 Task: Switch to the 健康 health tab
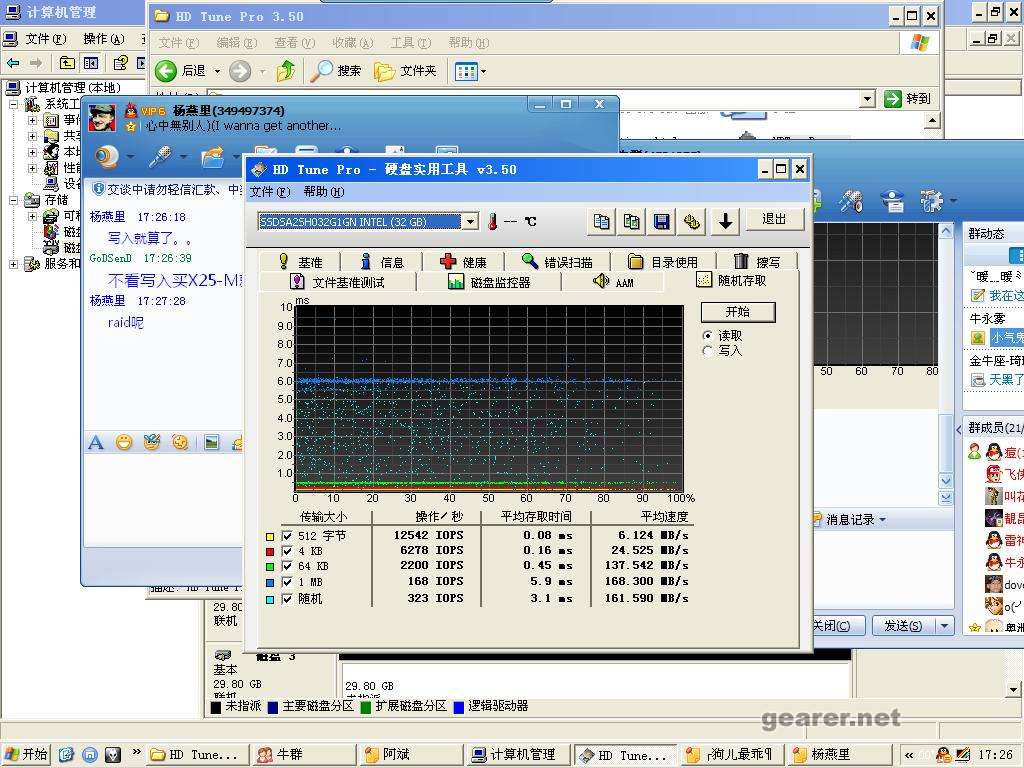coord(464,262)
